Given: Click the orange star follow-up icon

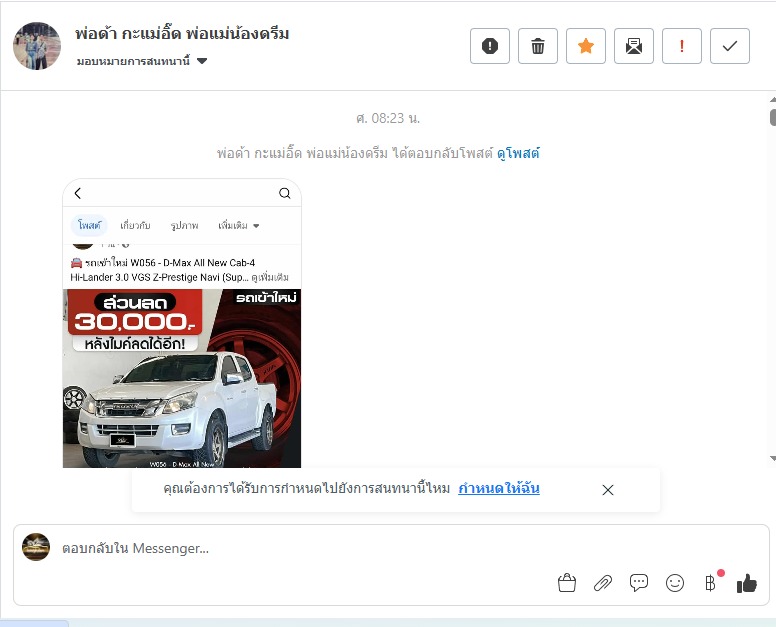Looking at the screenshot, I should tap(585, 46).
